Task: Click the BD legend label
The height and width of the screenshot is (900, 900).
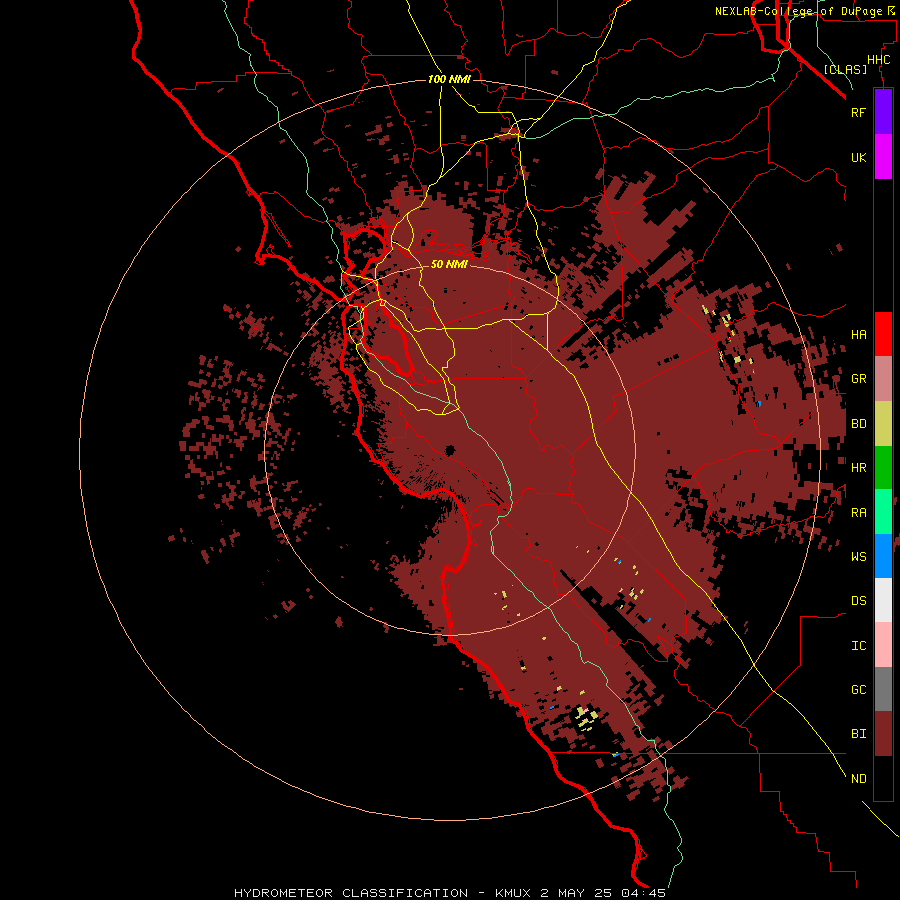Action: 858,424
